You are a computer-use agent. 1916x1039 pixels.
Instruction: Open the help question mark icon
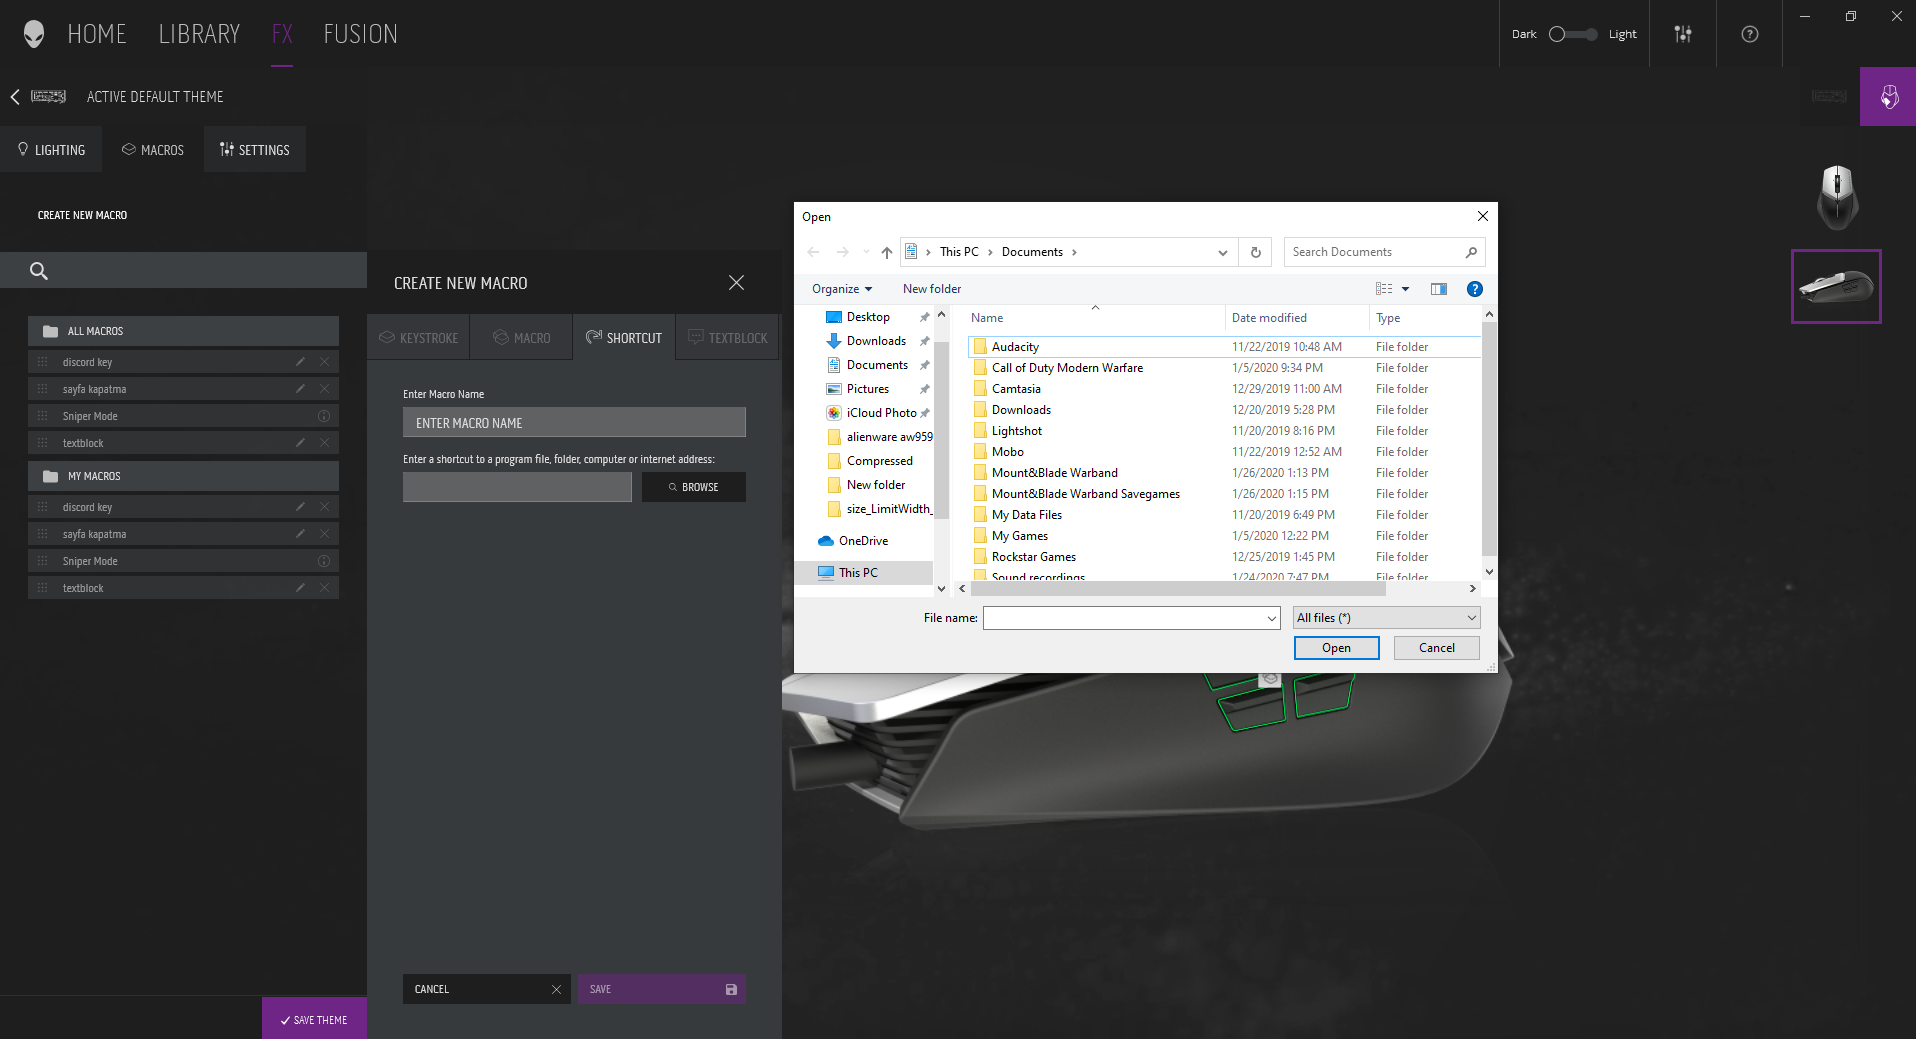tap(1749, 34)
